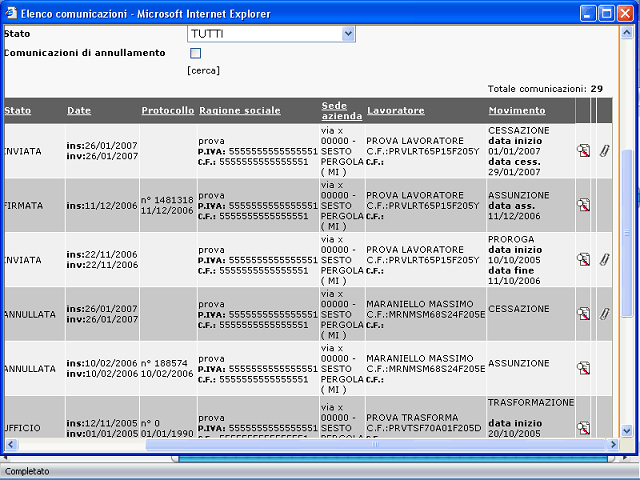This screenshot has height=480, width=640.
Task: Sort by Lavoratore column header
Action: [x=396, y=111]
